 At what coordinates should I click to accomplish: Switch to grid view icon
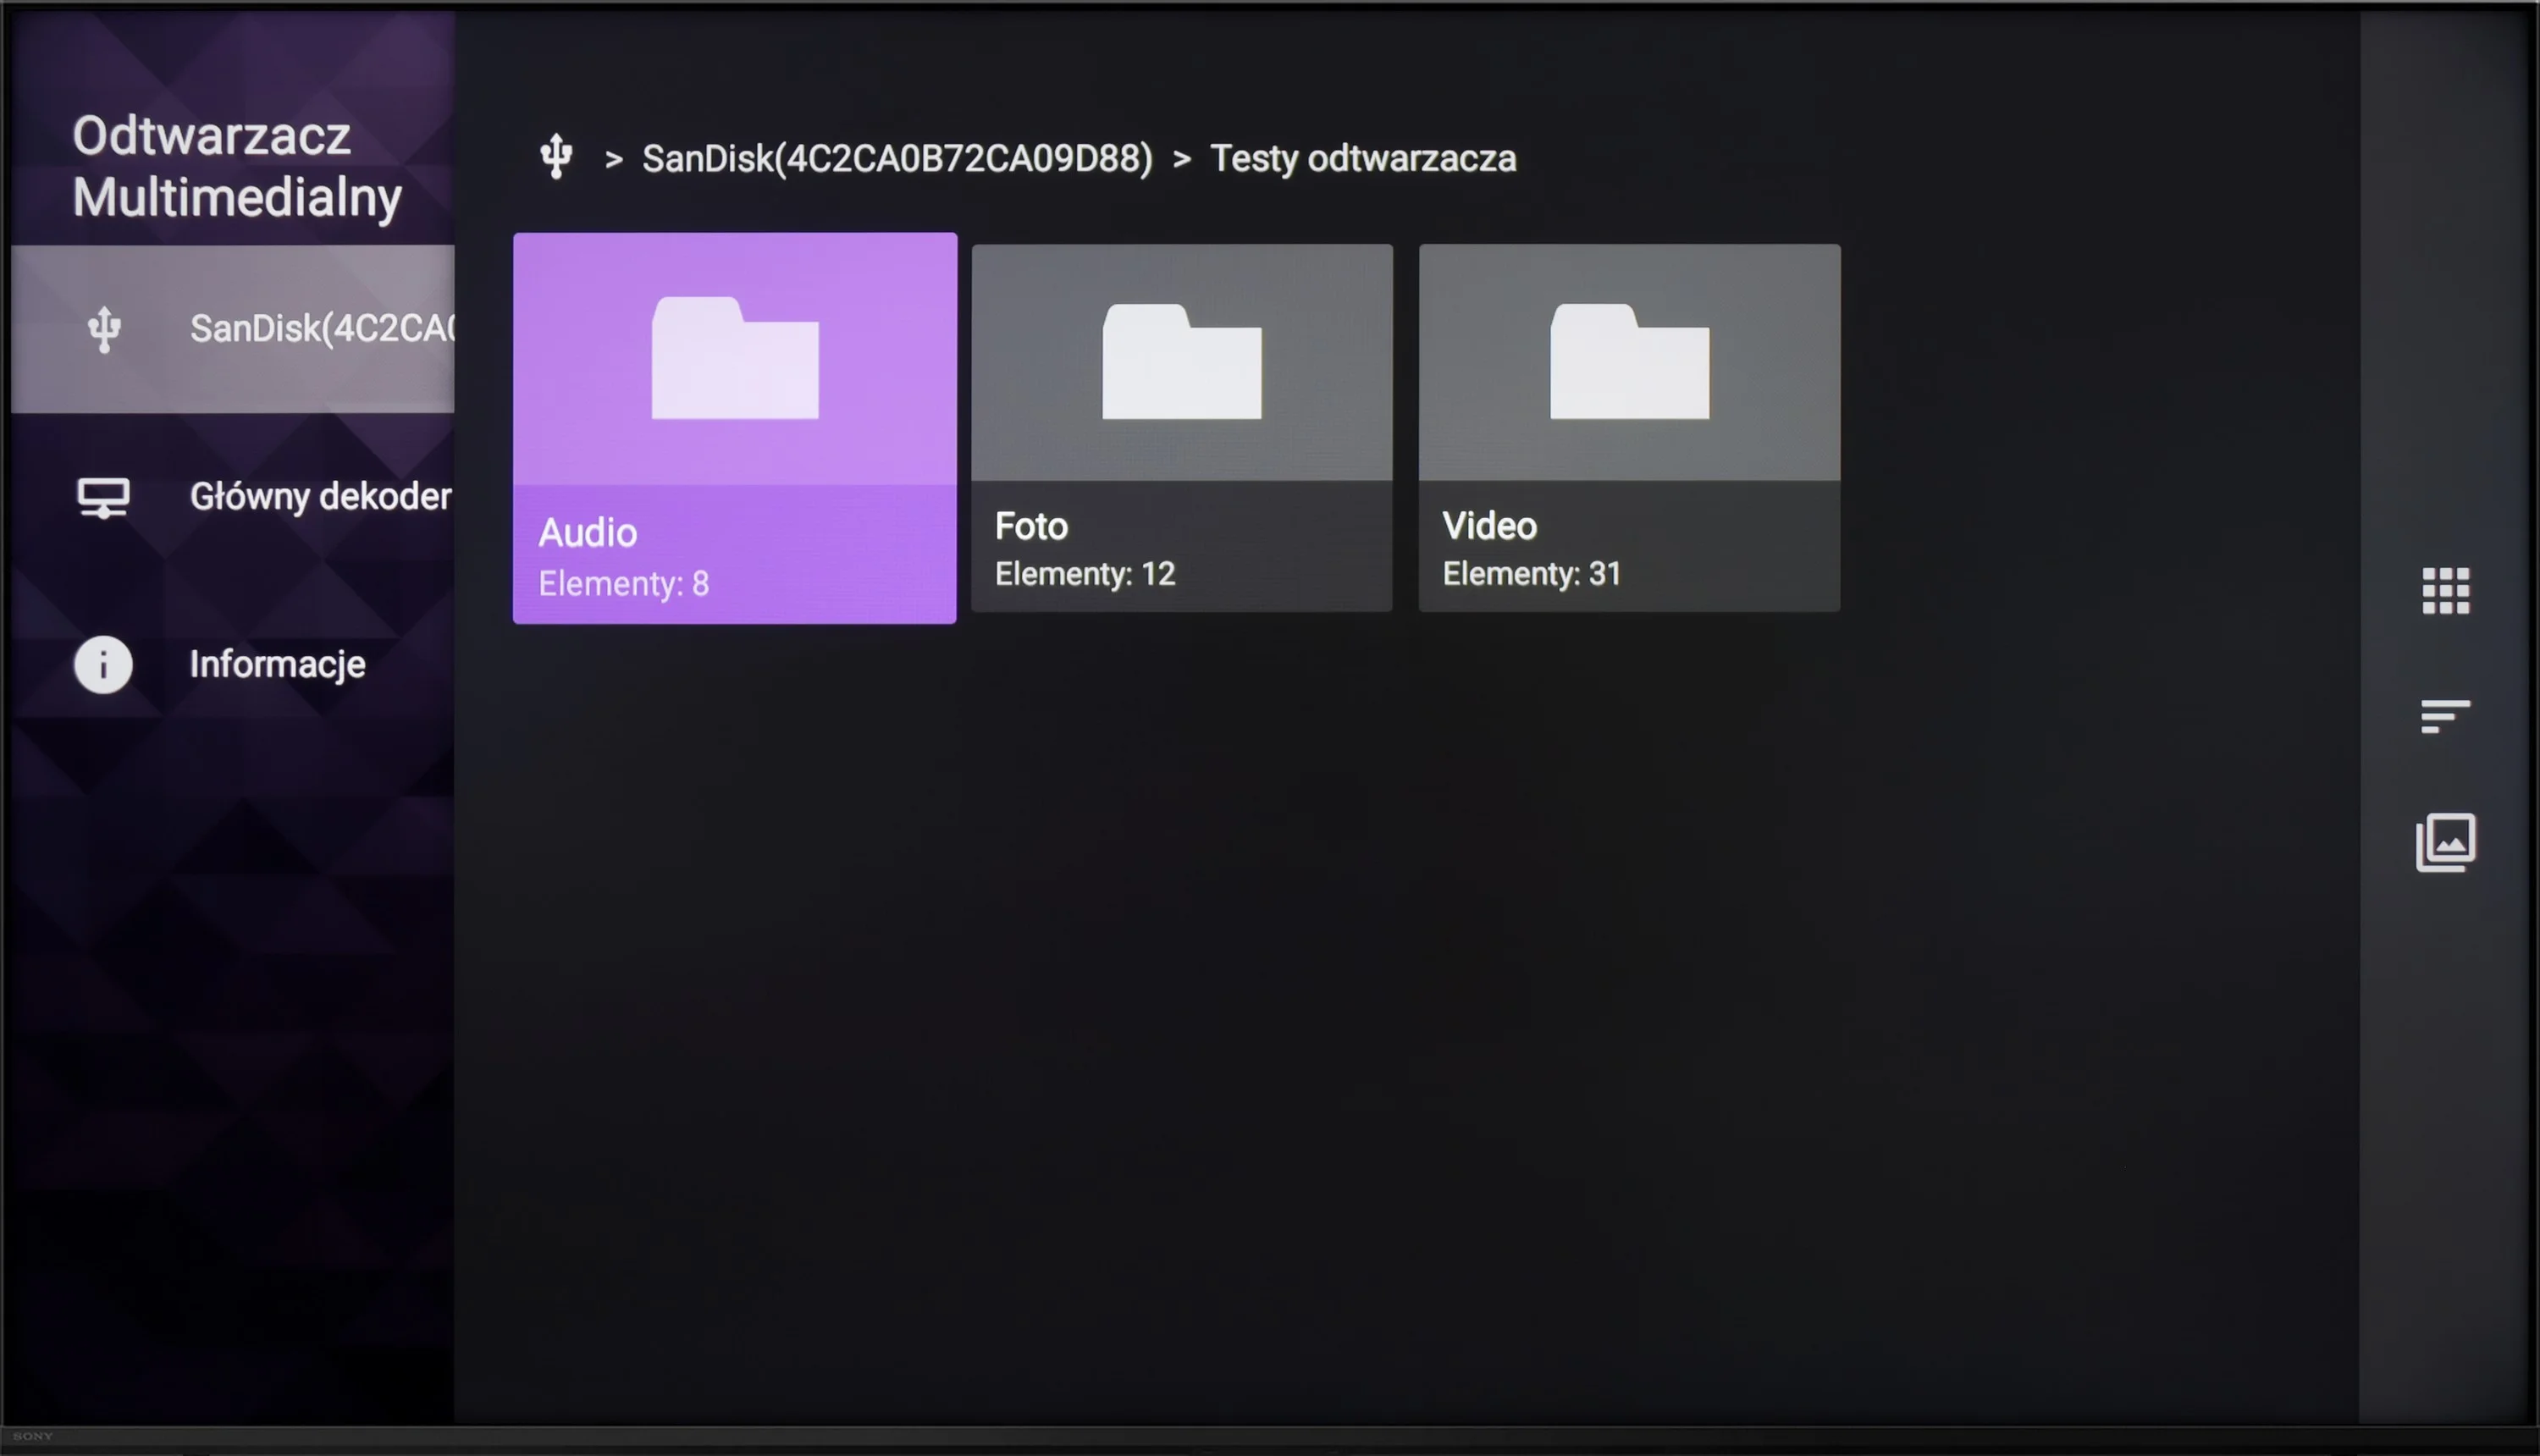2445,590
